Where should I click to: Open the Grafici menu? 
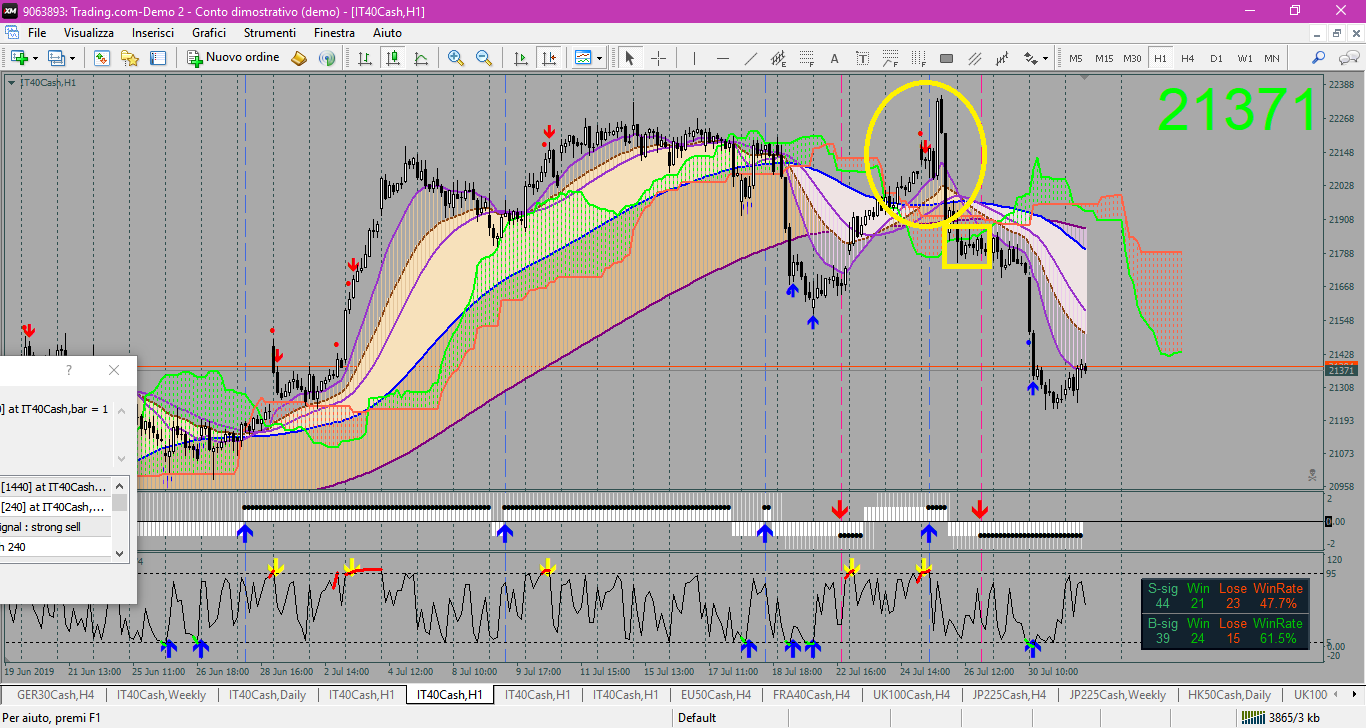(x=209, y=33)
